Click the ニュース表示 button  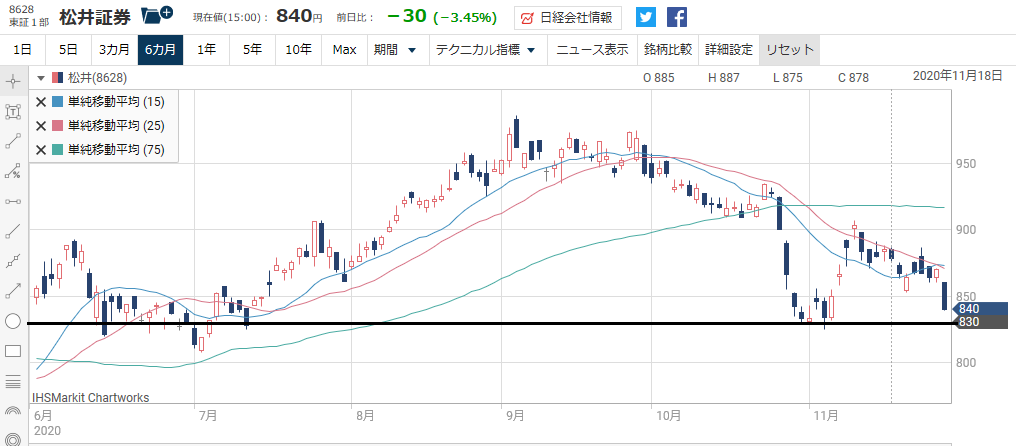click(592, 50)
